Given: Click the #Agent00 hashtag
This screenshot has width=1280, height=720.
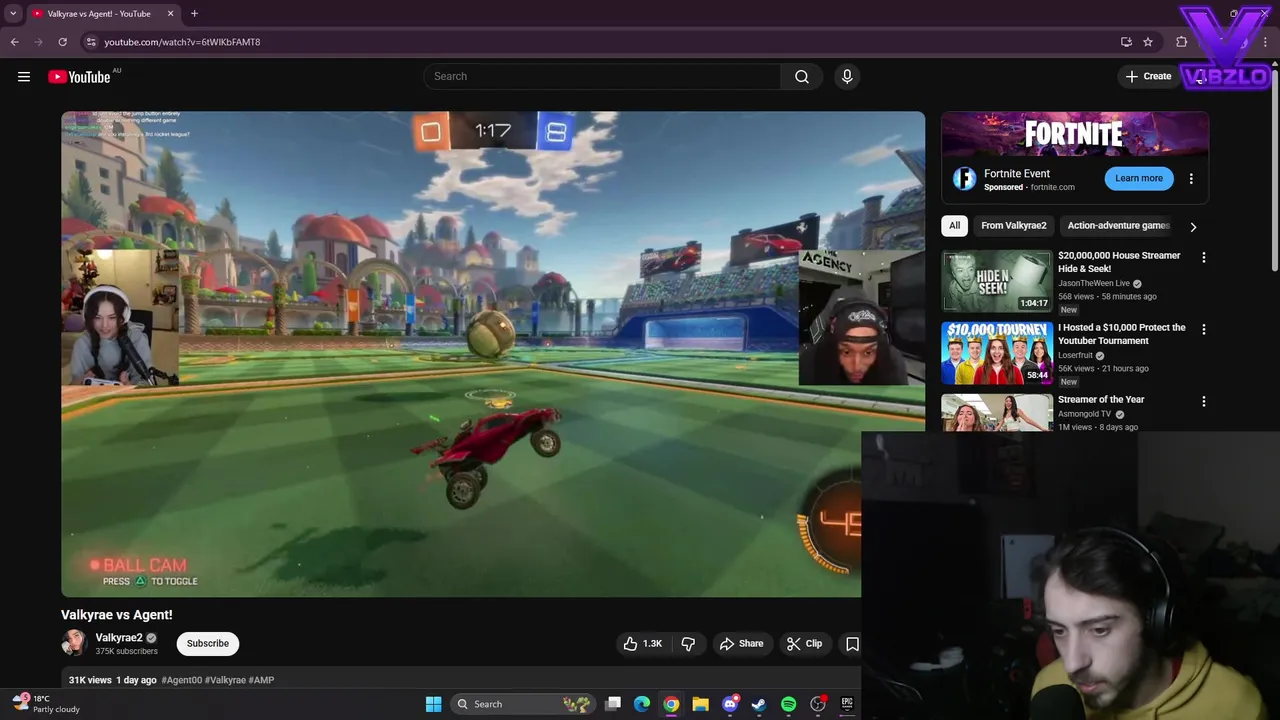Looking at the screenshot, I should (x=182, y=680).
